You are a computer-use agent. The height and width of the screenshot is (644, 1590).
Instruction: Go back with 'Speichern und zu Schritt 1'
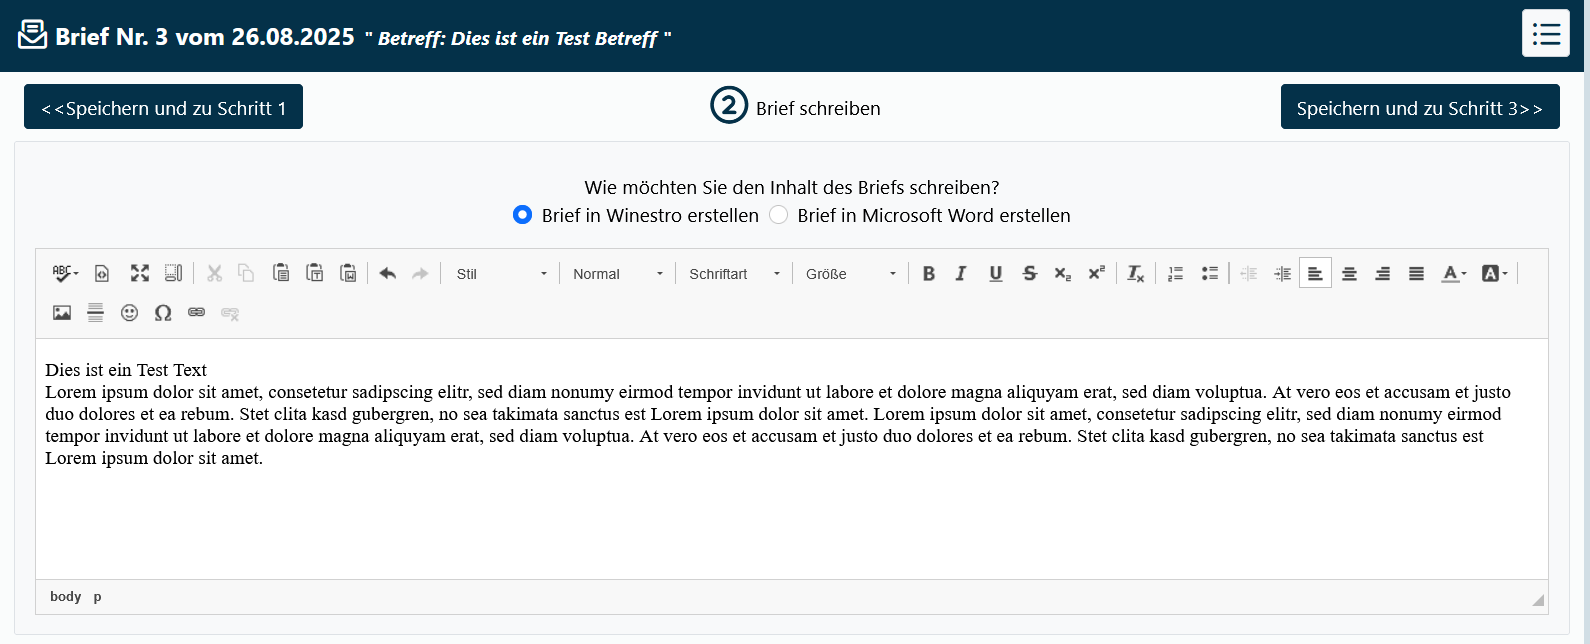(x=163, y=108)
